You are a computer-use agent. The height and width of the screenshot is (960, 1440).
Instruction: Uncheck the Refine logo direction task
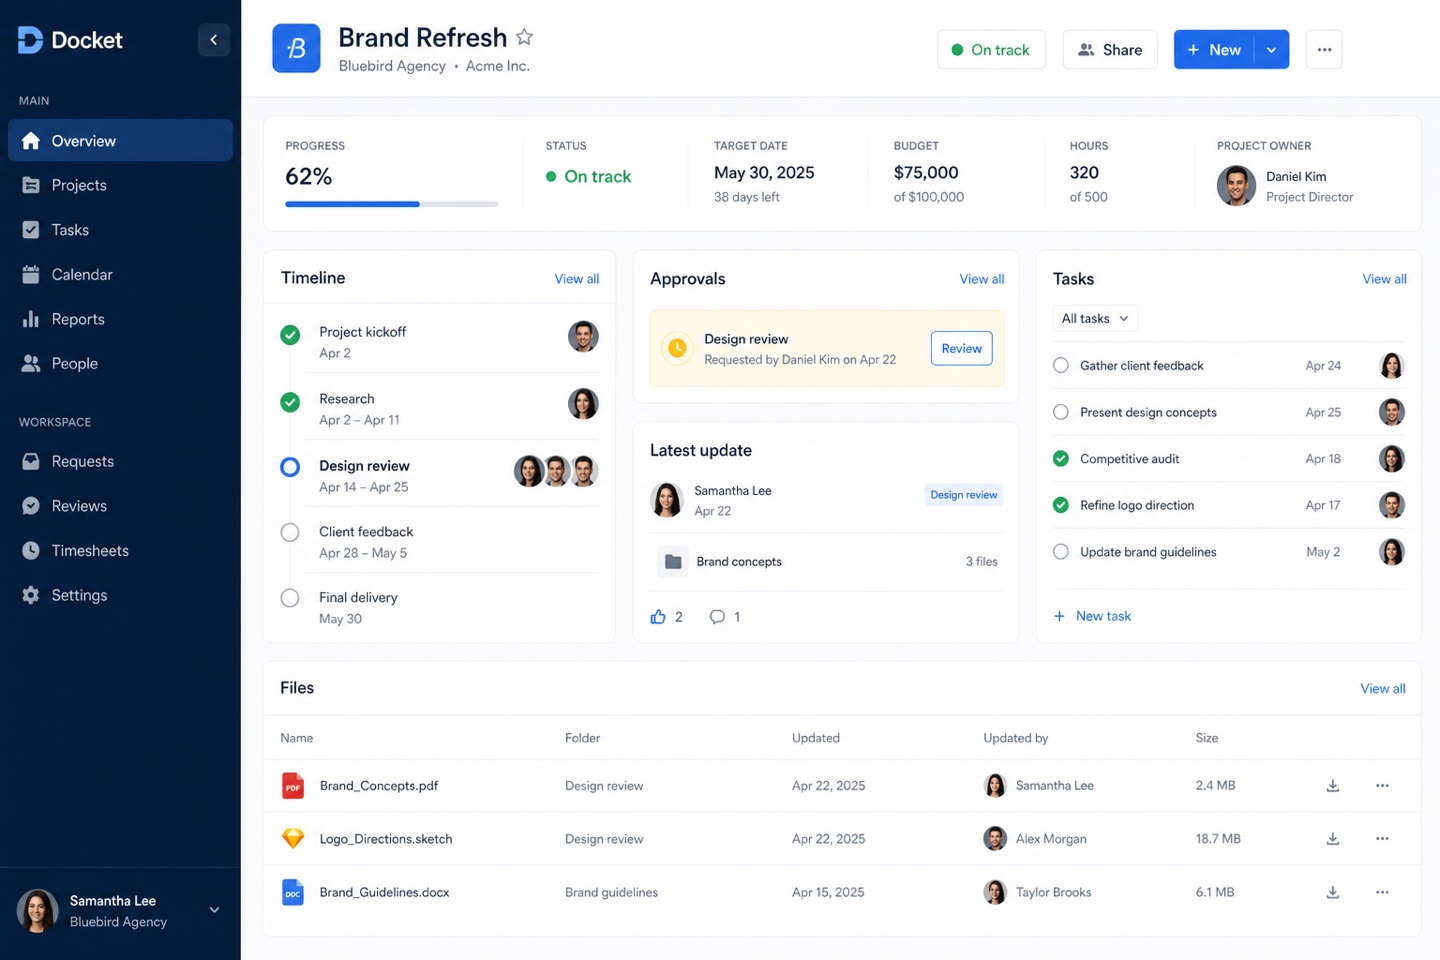click(x=1061, y=505)
